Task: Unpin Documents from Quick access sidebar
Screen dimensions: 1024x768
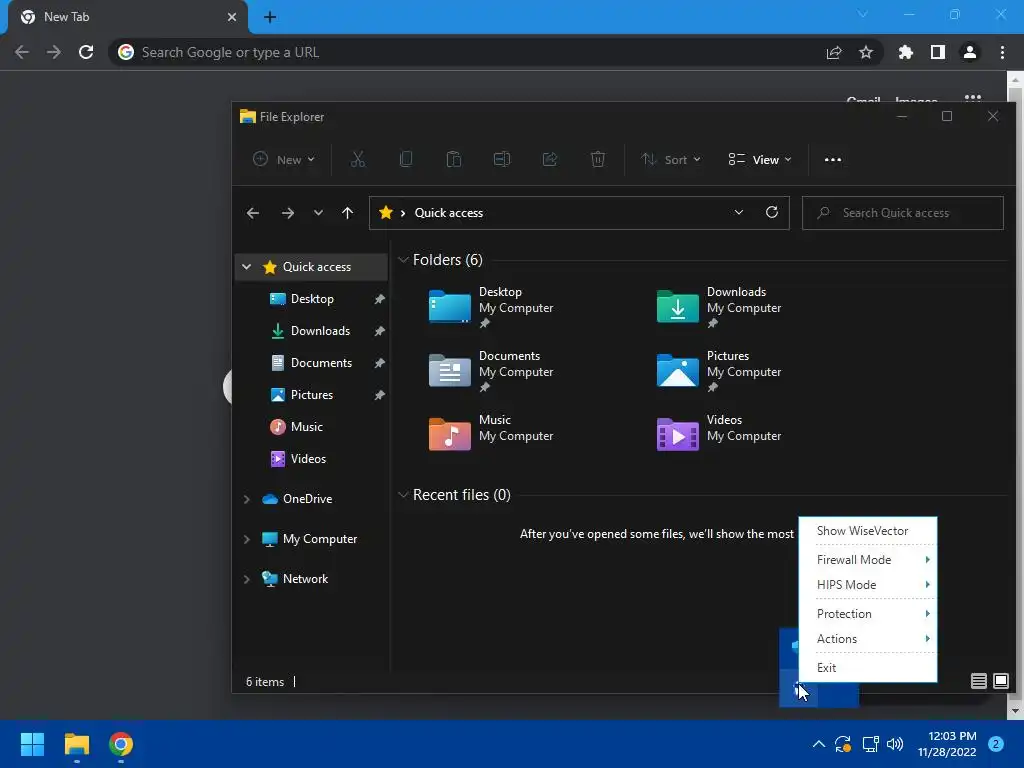Action: point(379,363)
